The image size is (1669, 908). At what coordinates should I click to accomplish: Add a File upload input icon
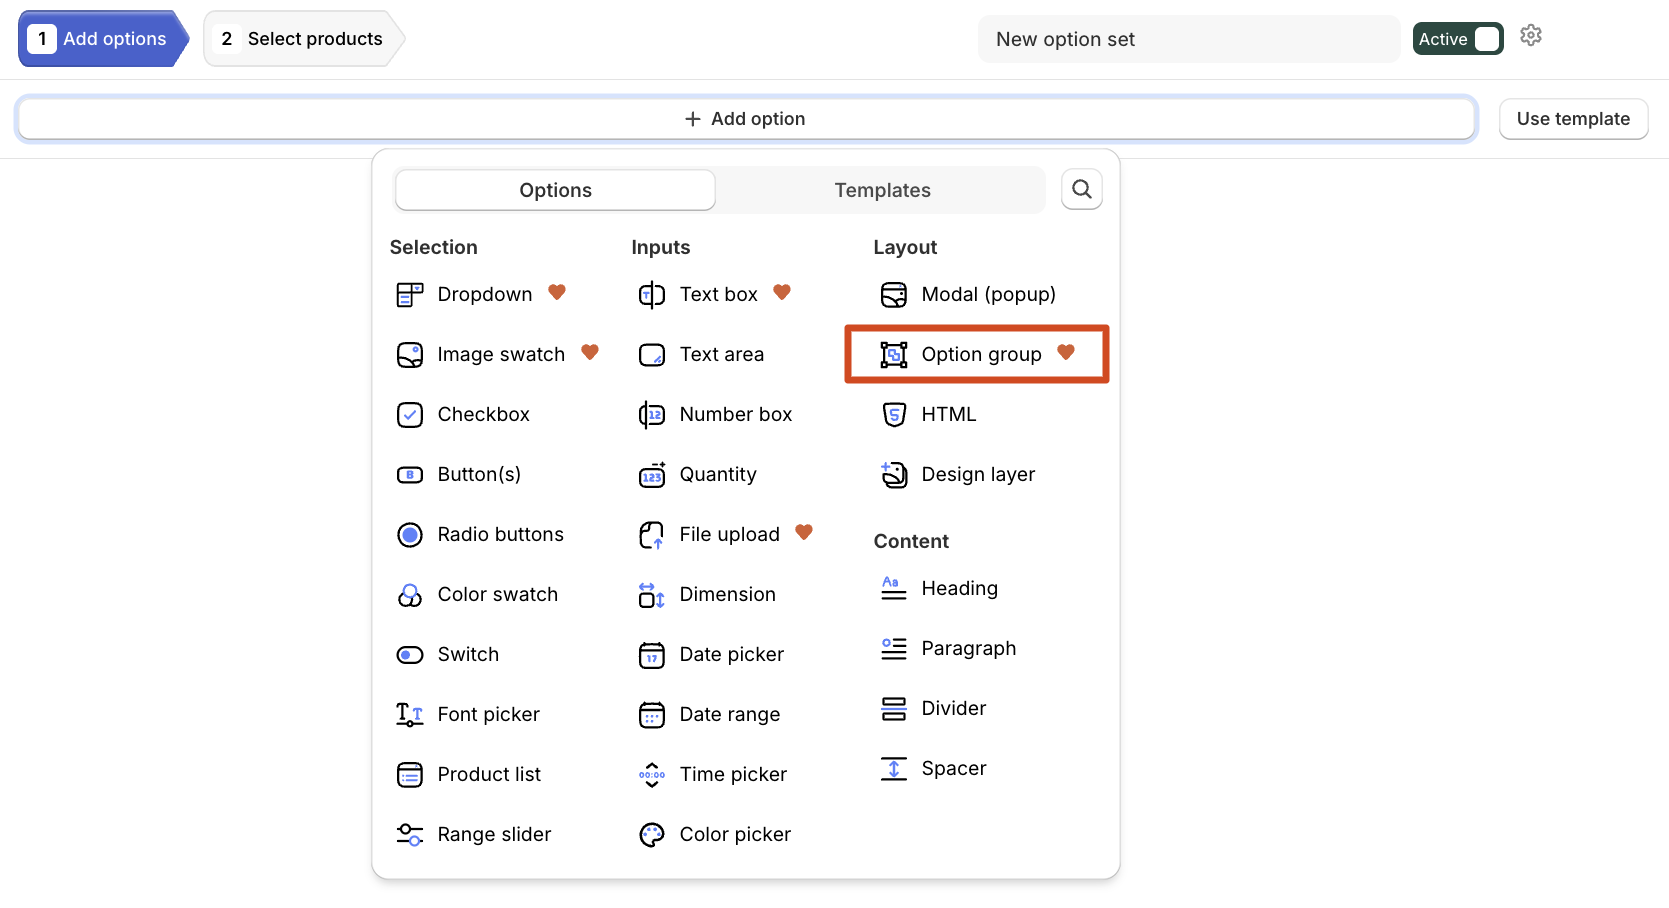pyautogui.click(x=652, y=534)
